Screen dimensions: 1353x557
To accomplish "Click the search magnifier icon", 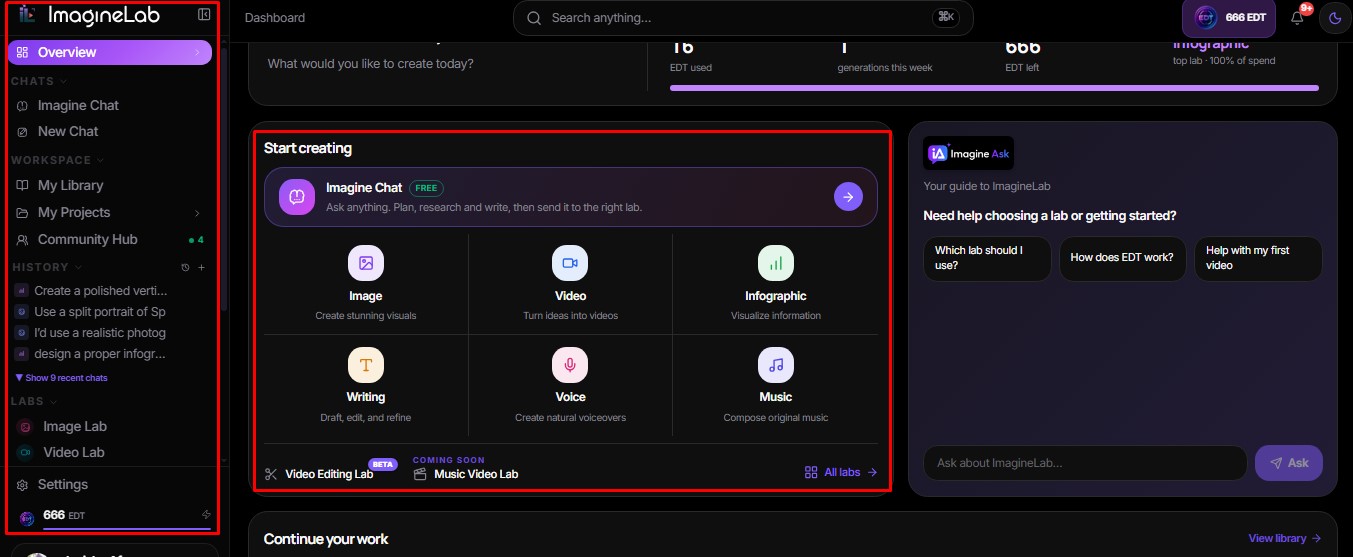I will coord(534,18).
